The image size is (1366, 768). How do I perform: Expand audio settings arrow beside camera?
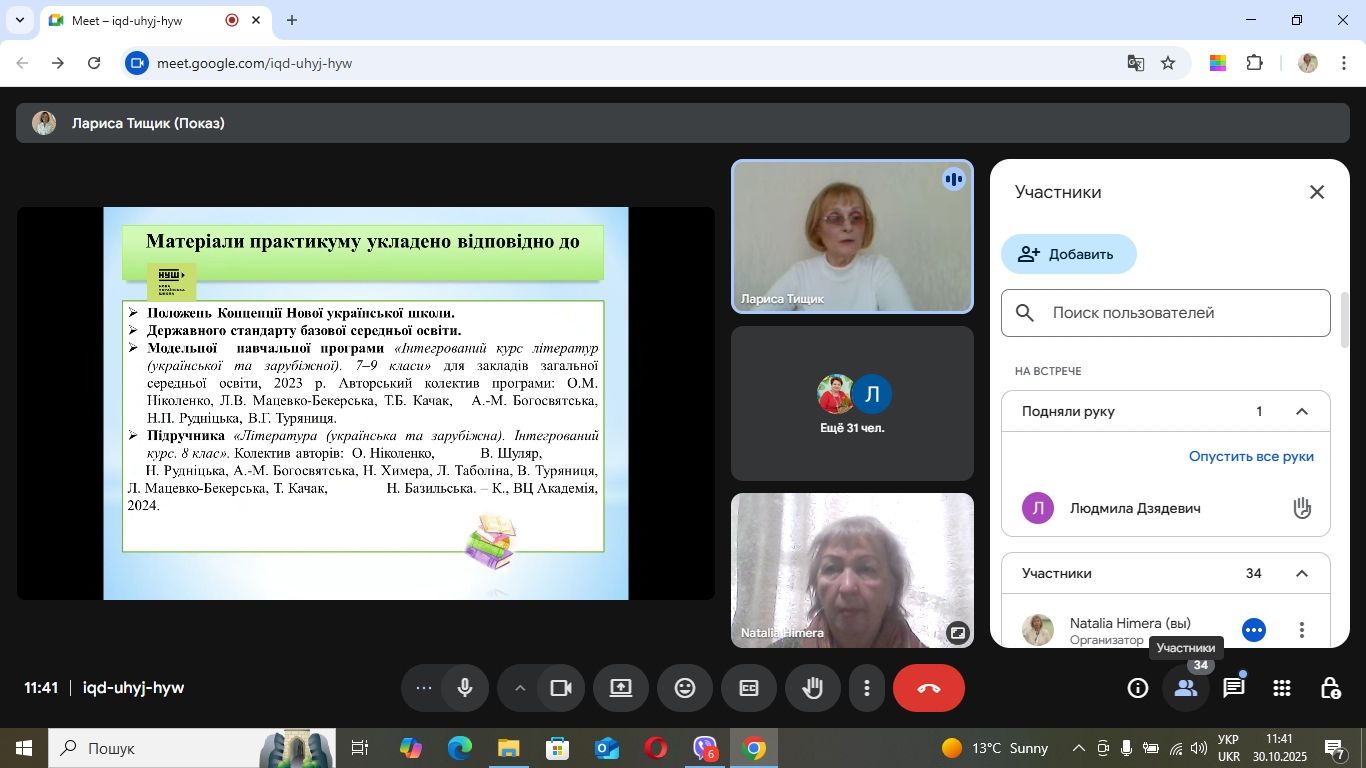(520, 688)
